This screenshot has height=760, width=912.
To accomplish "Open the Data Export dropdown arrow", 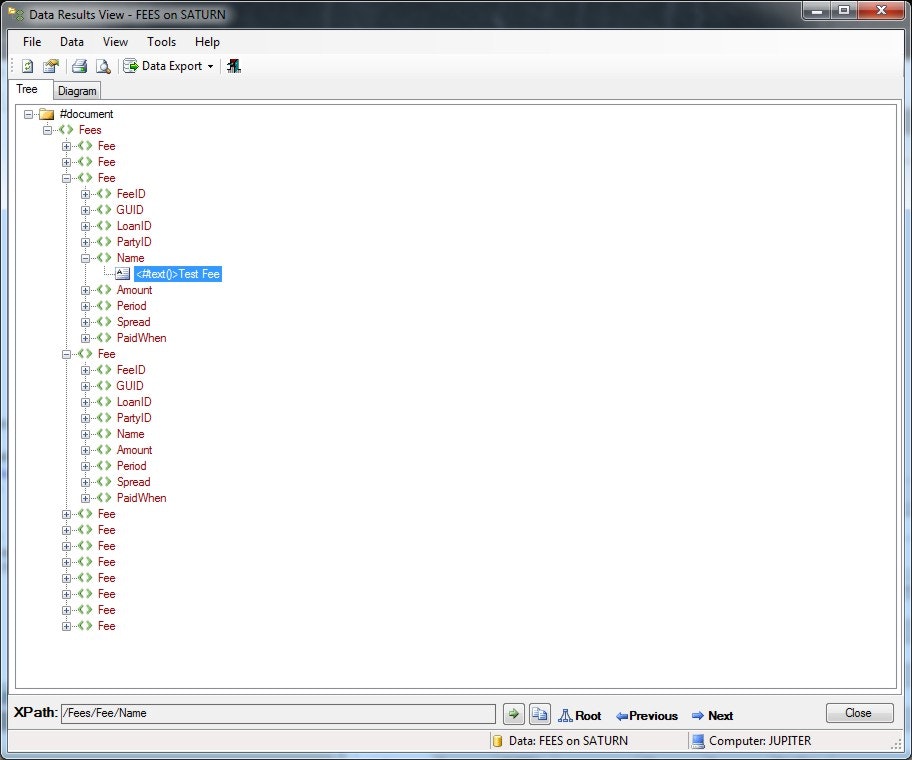I will [x=211, y=66].
